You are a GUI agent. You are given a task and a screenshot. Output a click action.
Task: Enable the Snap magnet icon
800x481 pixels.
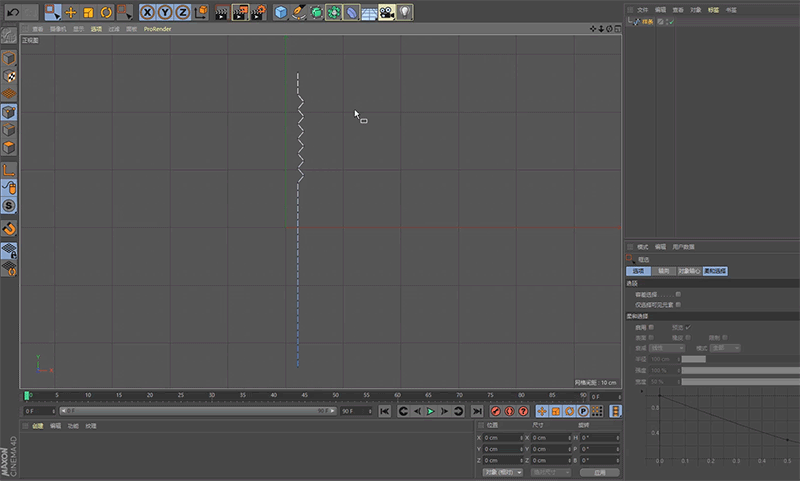9,229
